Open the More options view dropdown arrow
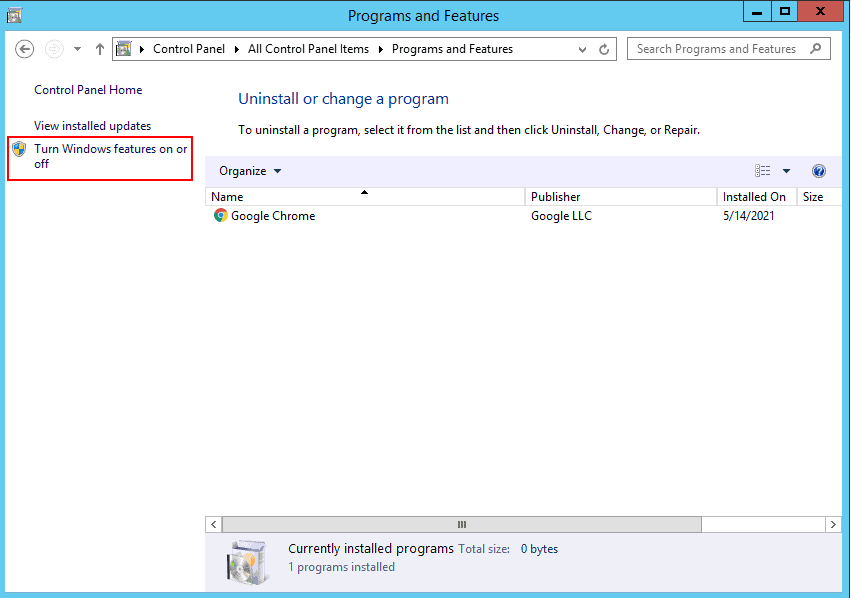 (786, 171)
